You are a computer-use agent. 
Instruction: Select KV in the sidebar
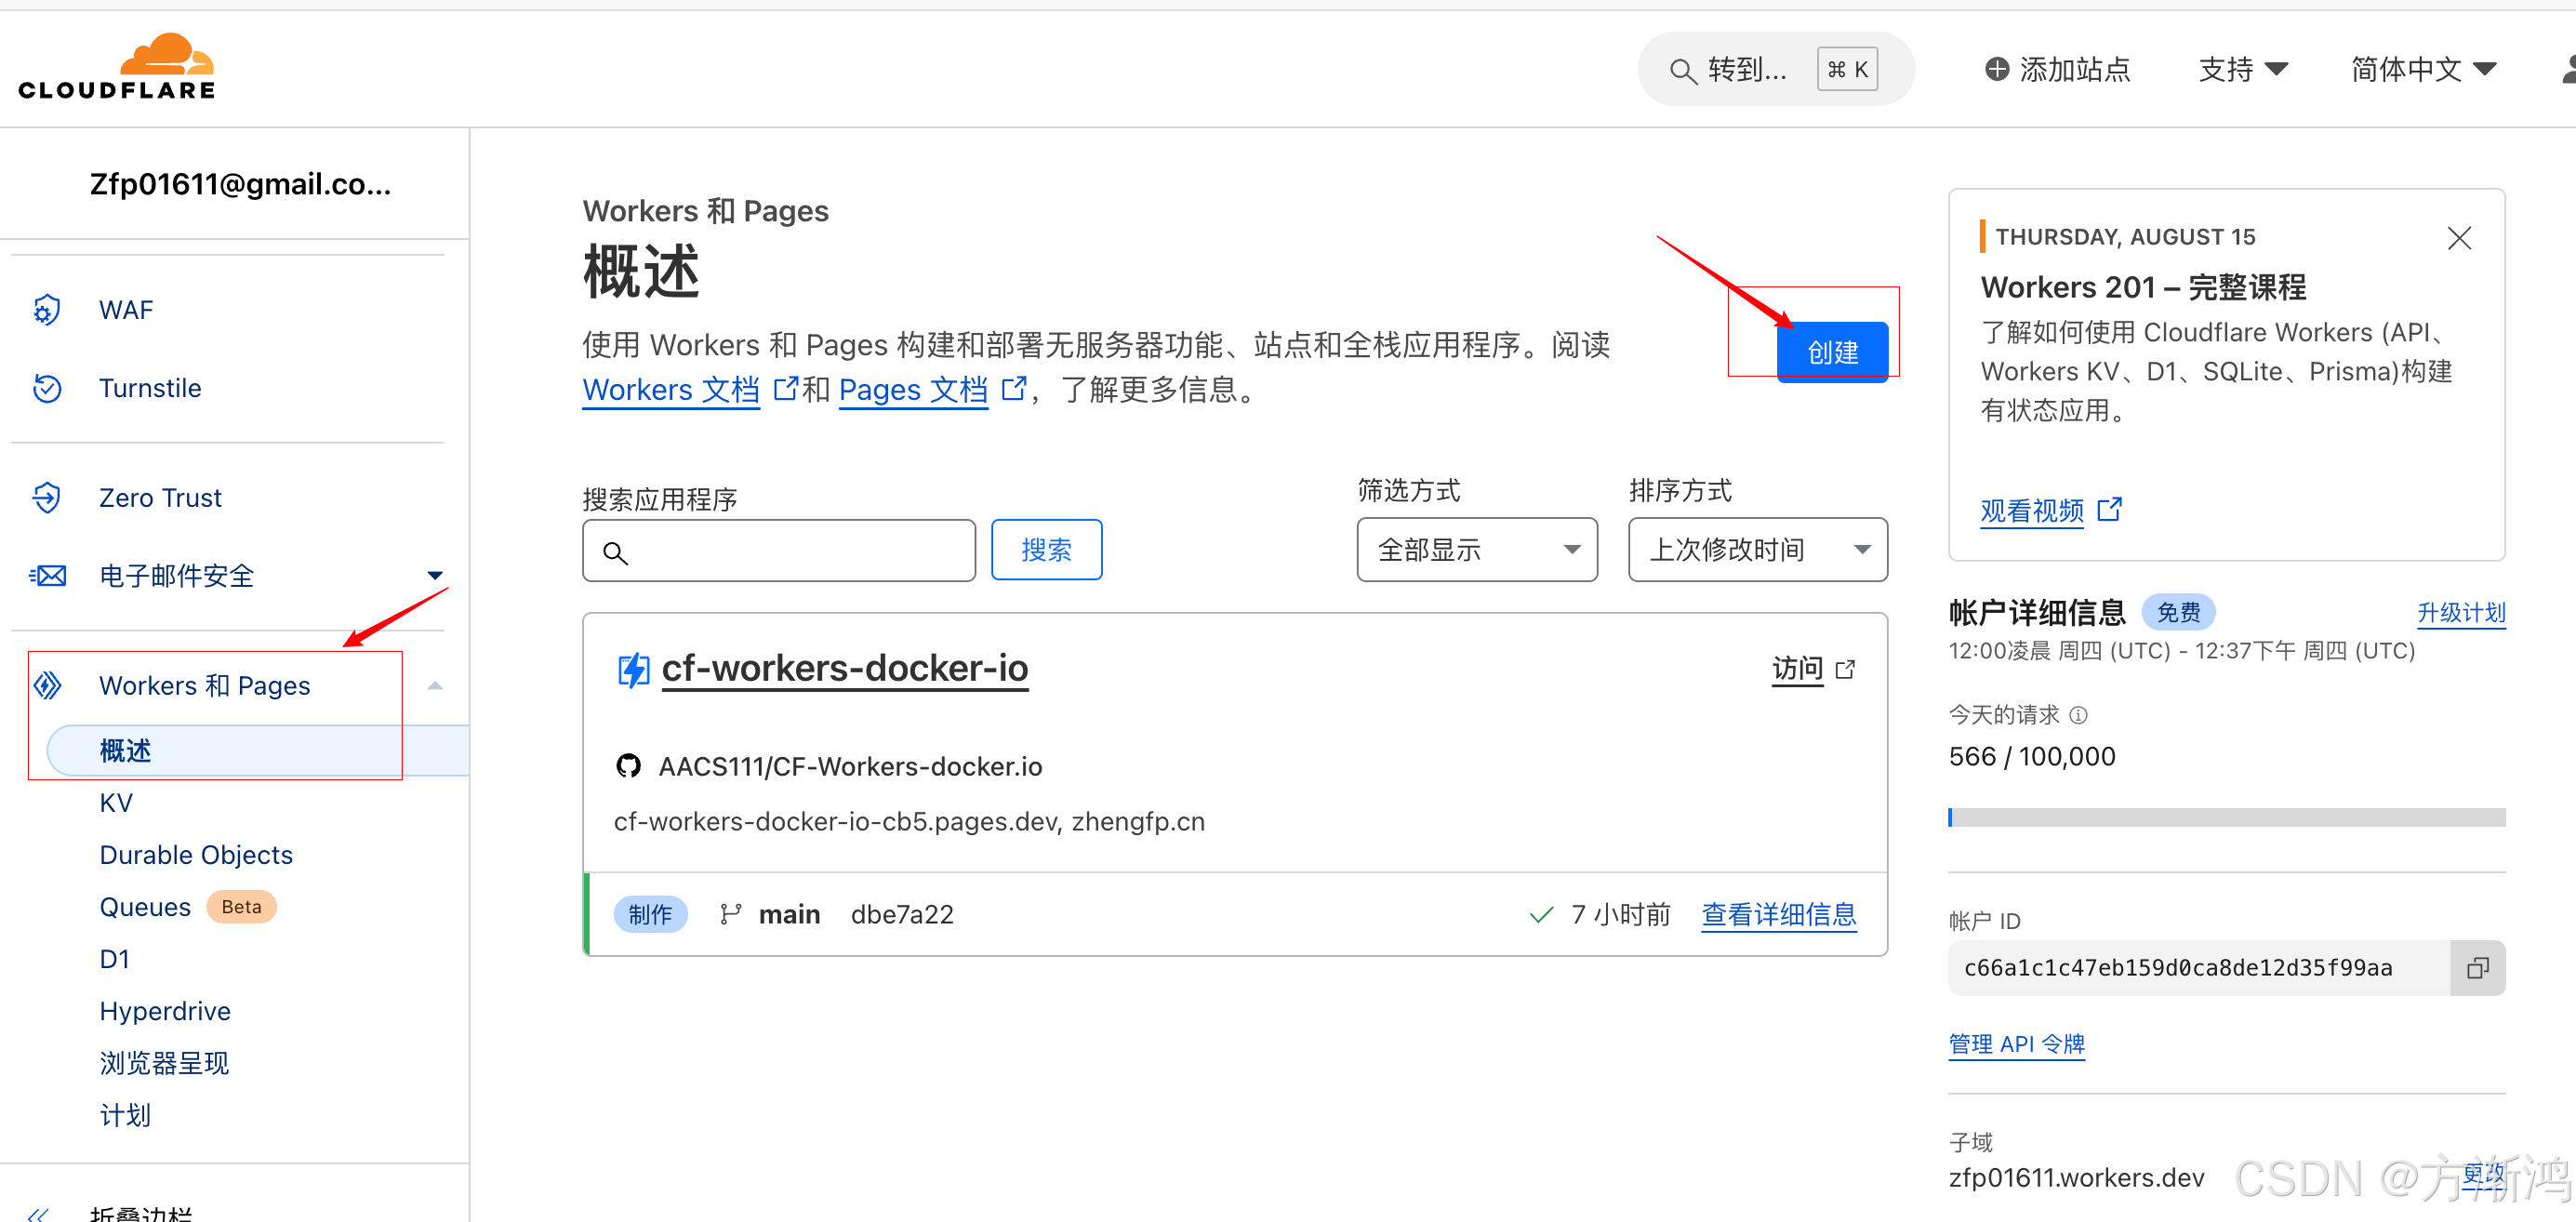pyautogui.click(x=116, y=802)
